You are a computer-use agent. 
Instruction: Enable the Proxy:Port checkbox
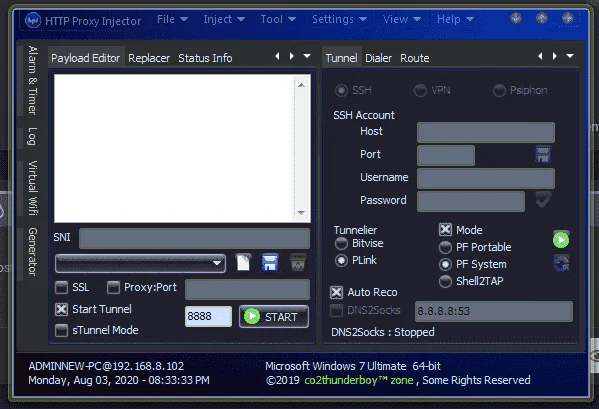113,288
